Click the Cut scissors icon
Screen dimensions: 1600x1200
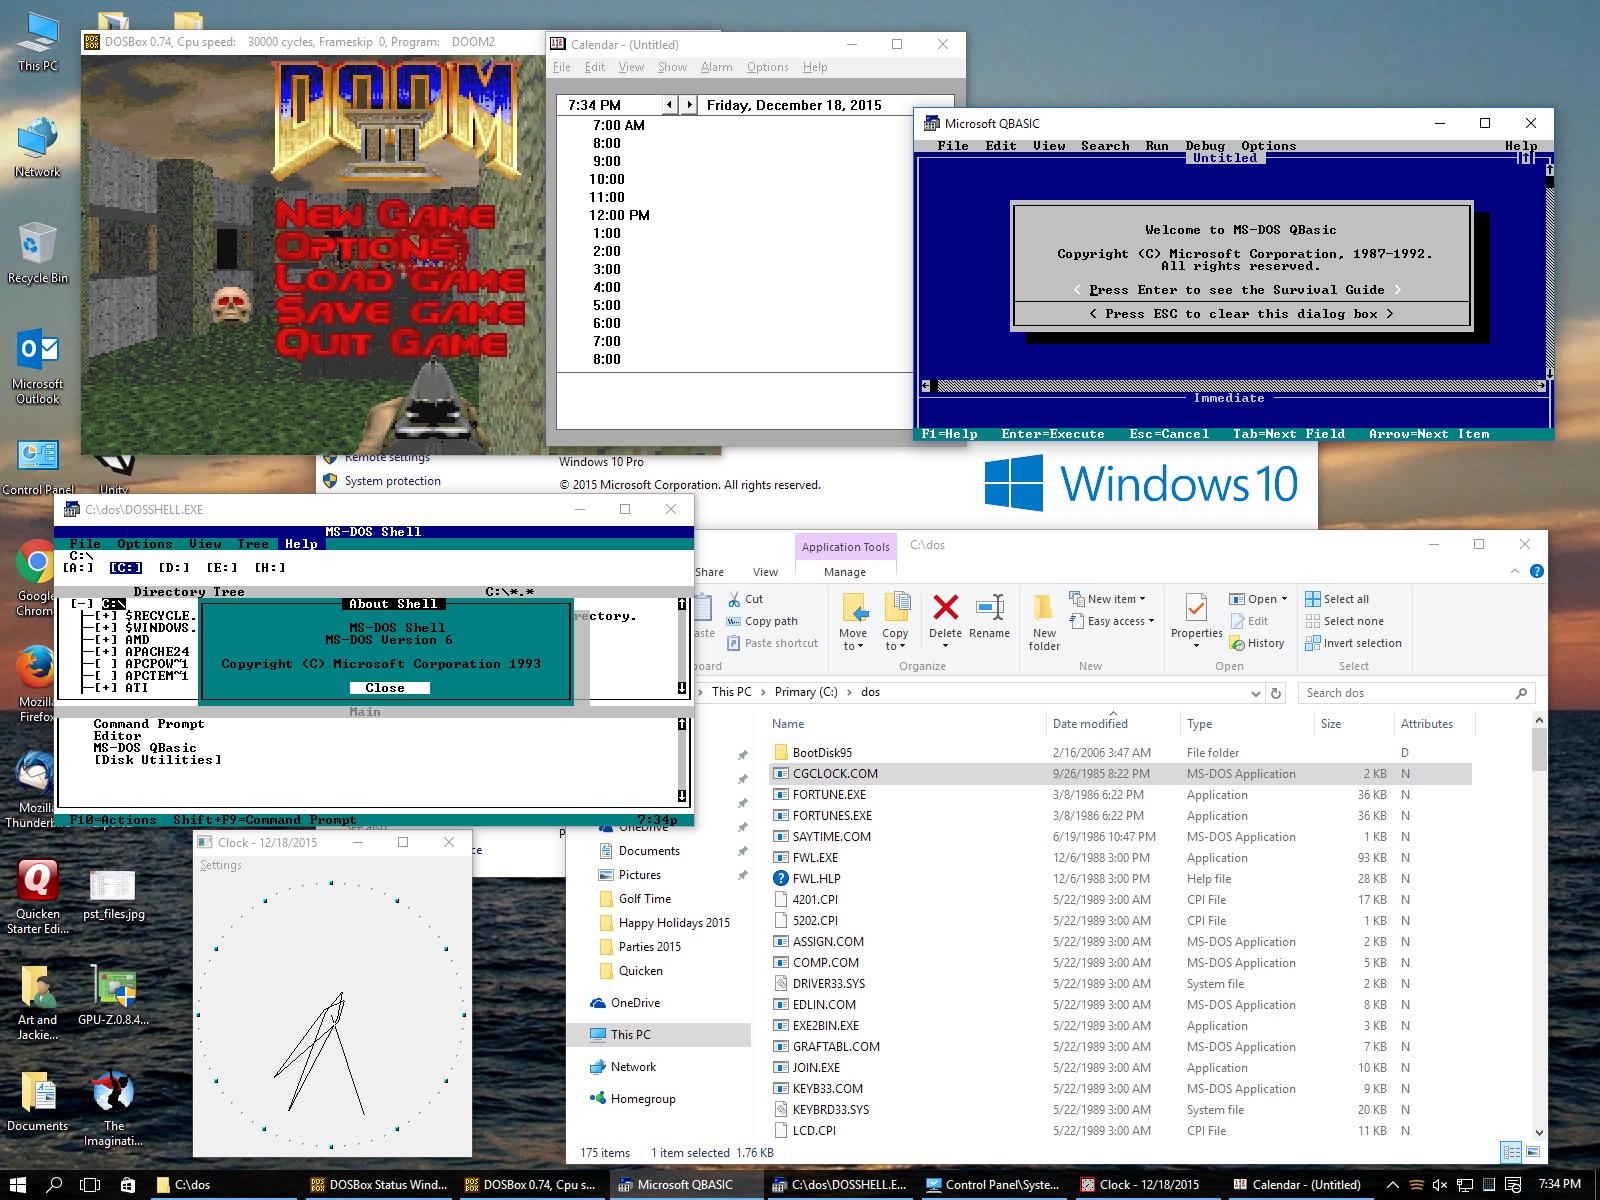(x=734, y=599)
